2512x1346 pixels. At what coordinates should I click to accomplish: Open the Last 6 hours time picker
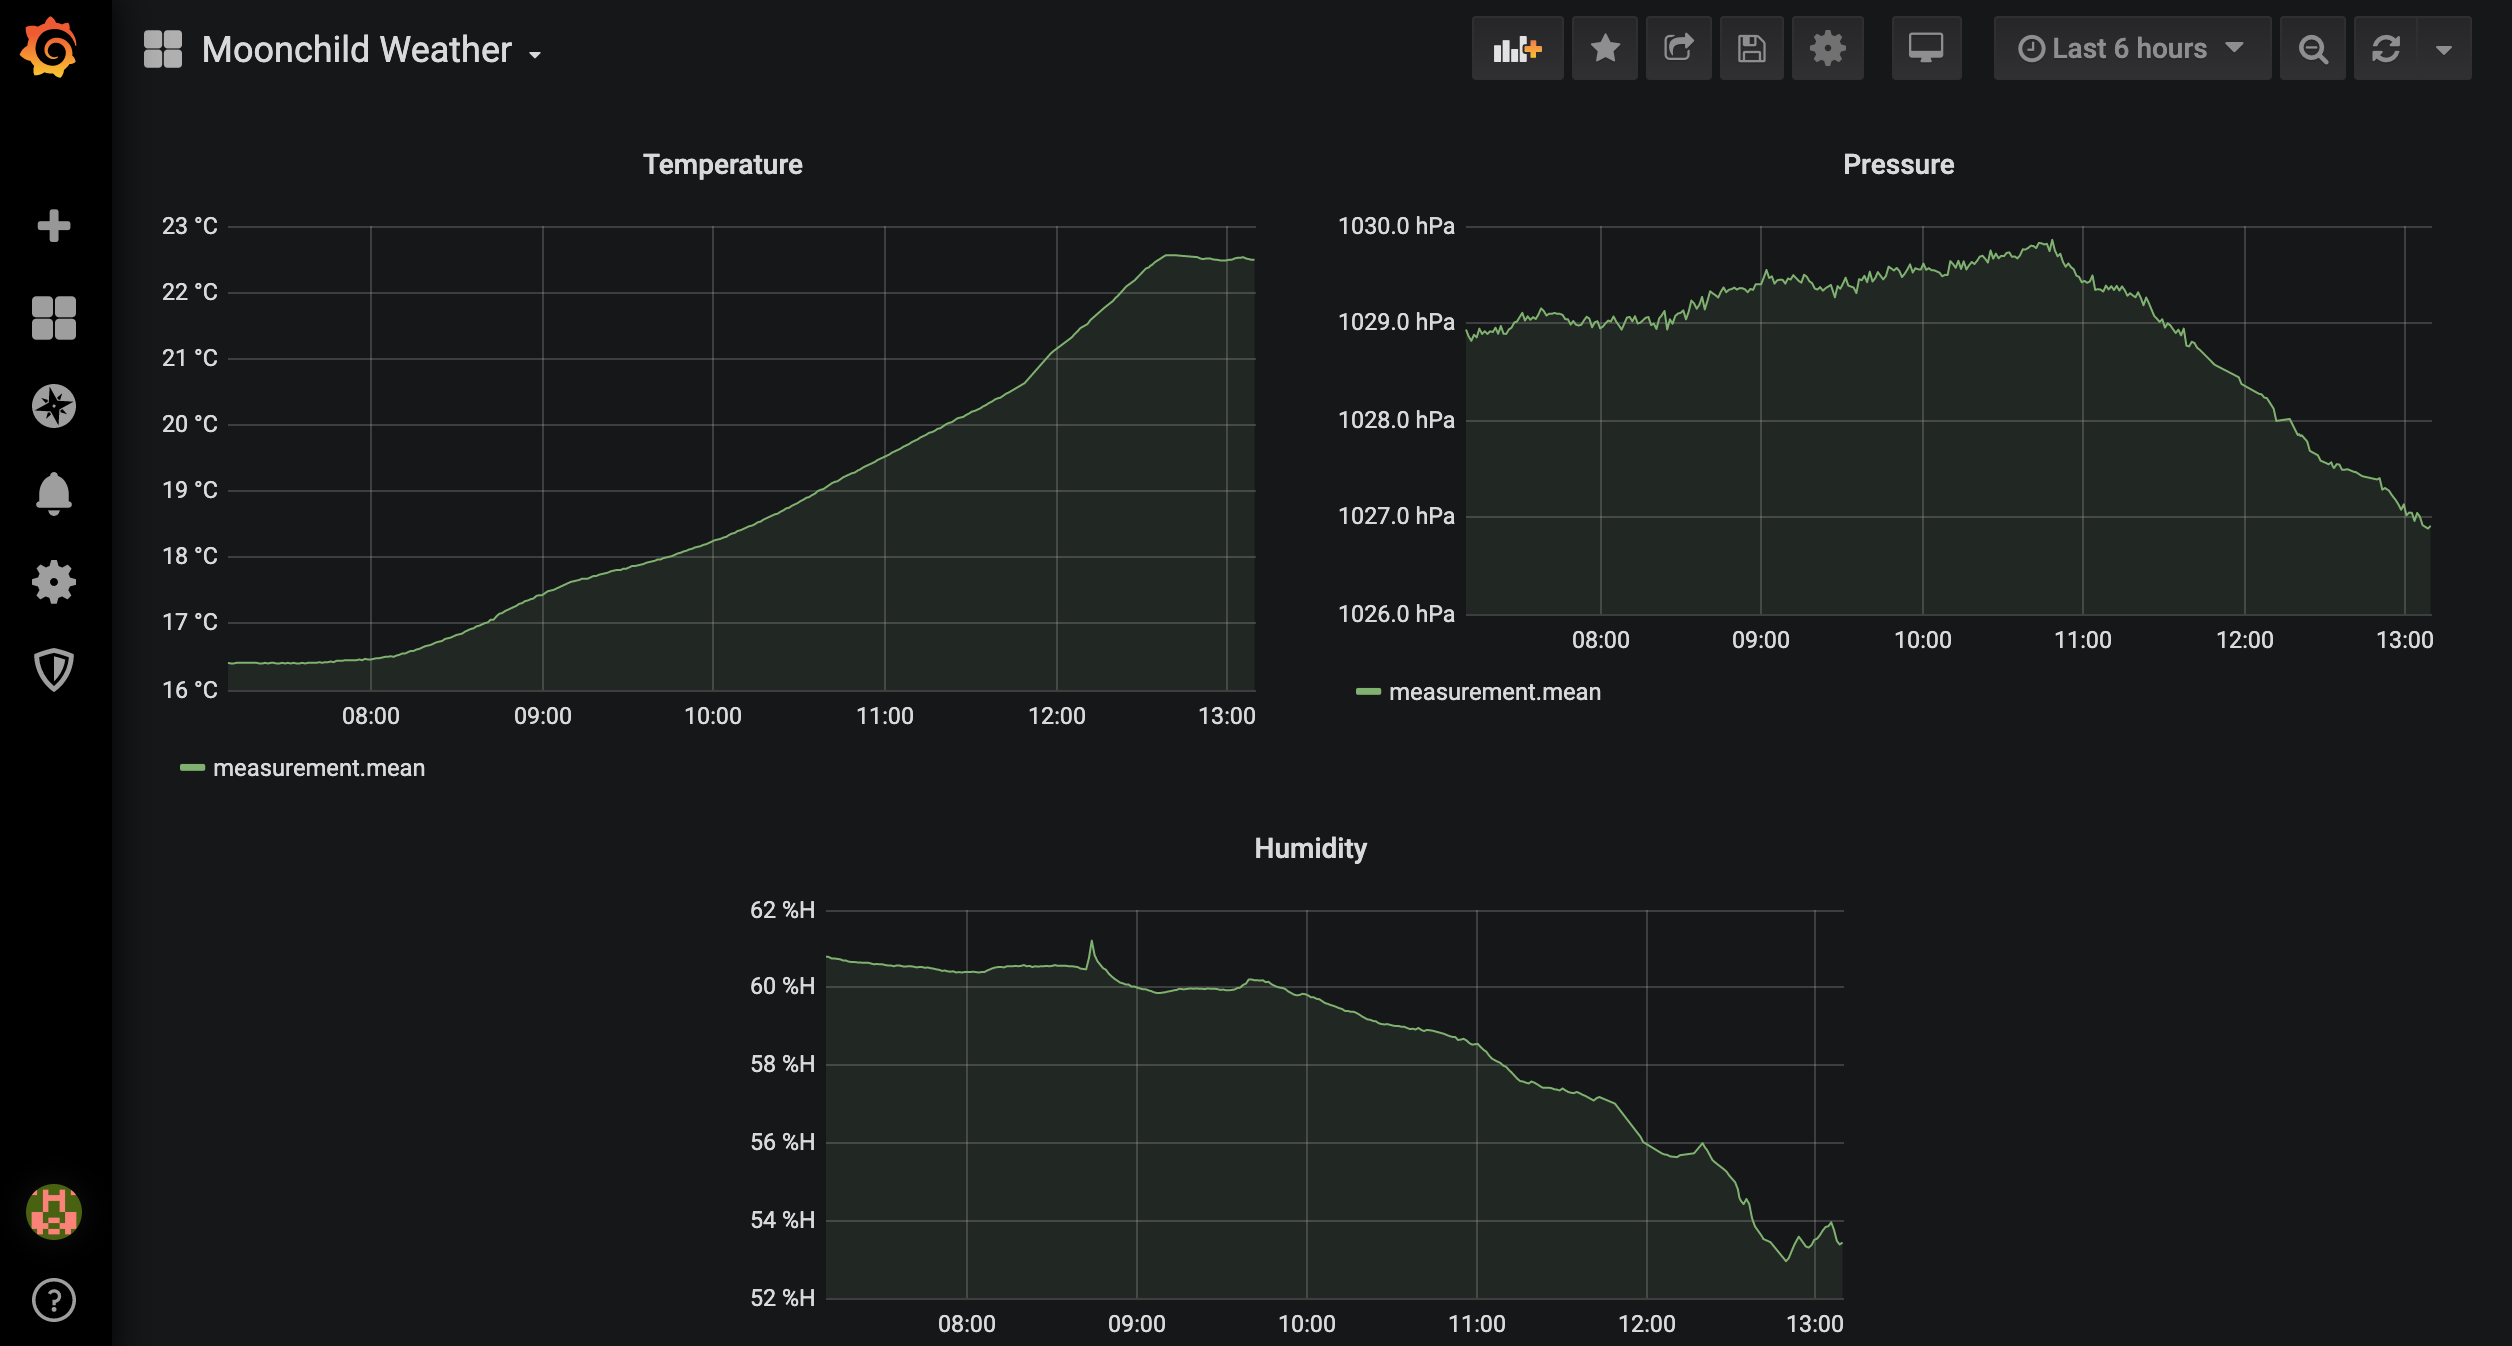click(2131, 48)
